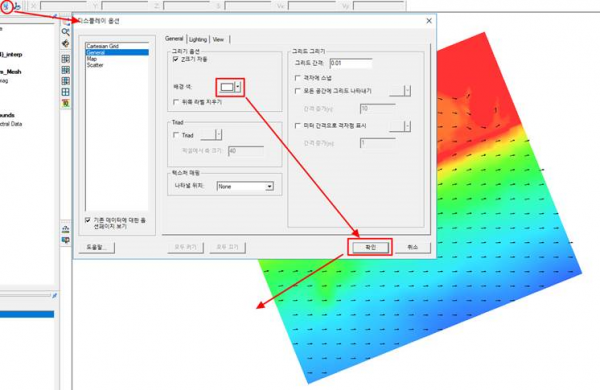Viewport: 600px width, 390px height.
Task: Click the plot wizard icon beside circled icon
Action: click(x=18, y=6)
